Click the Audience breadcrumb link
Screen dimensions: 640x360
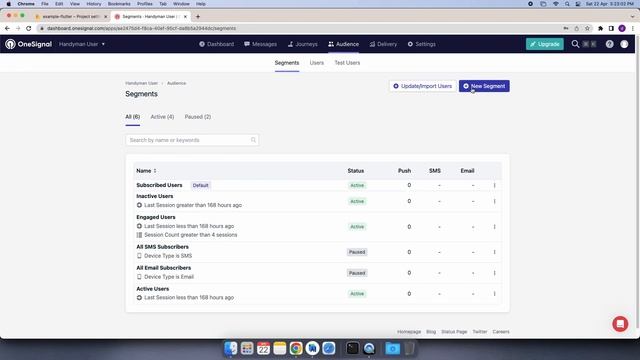point(176,83)
